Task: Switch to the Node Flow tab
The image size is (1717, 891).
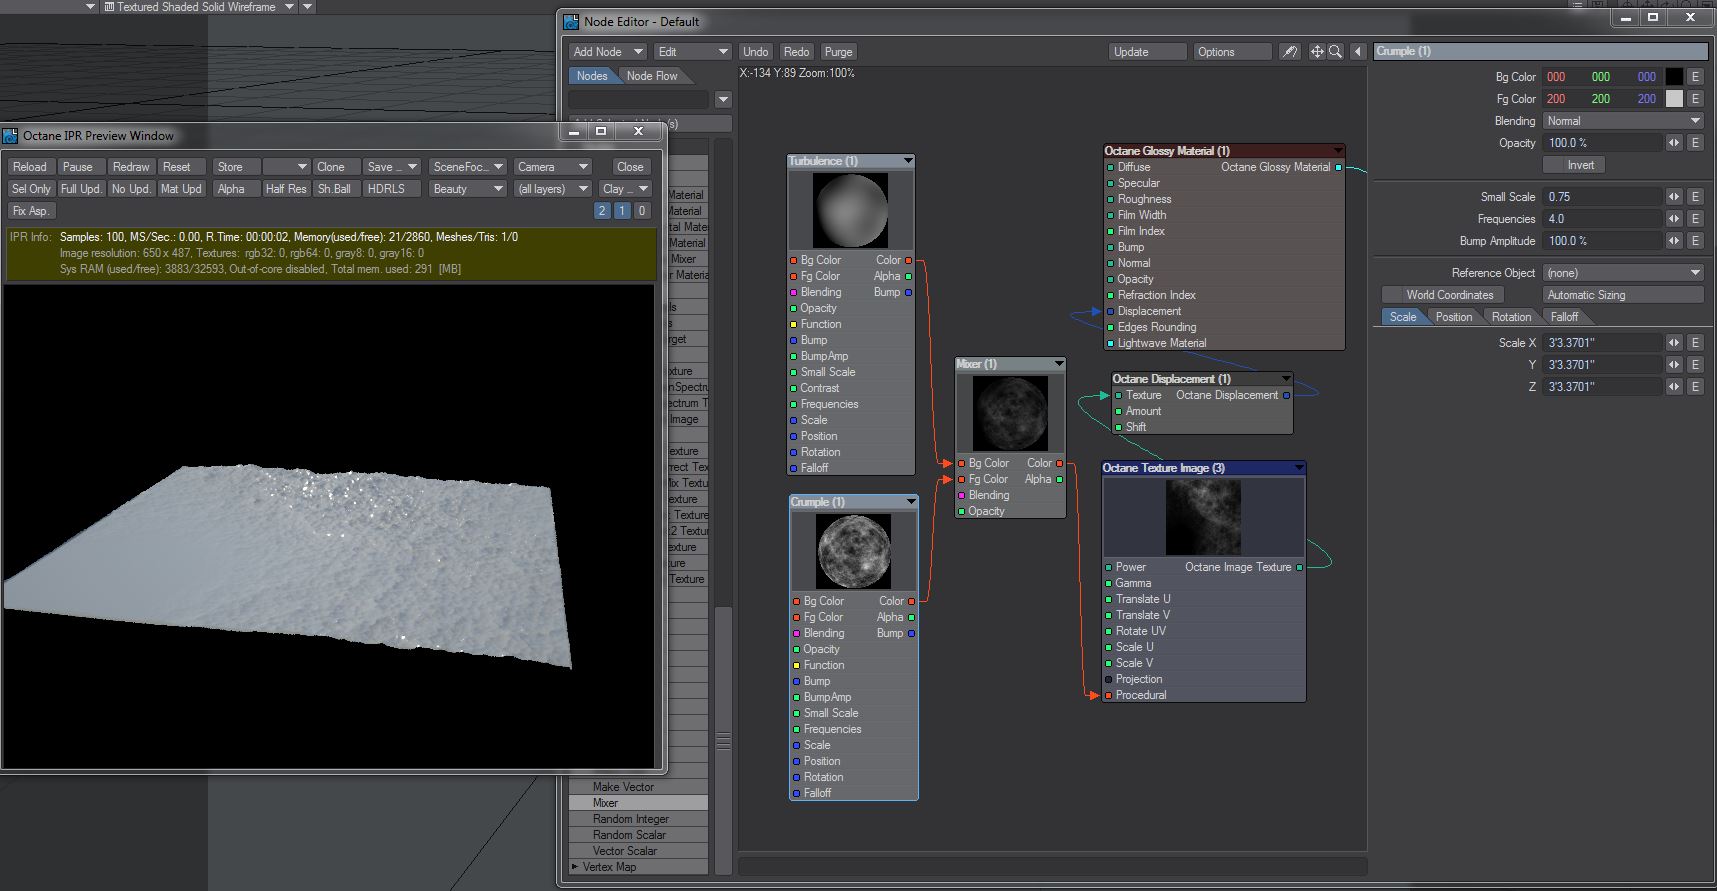Action: pyautogui.click(x=652, y=76)
